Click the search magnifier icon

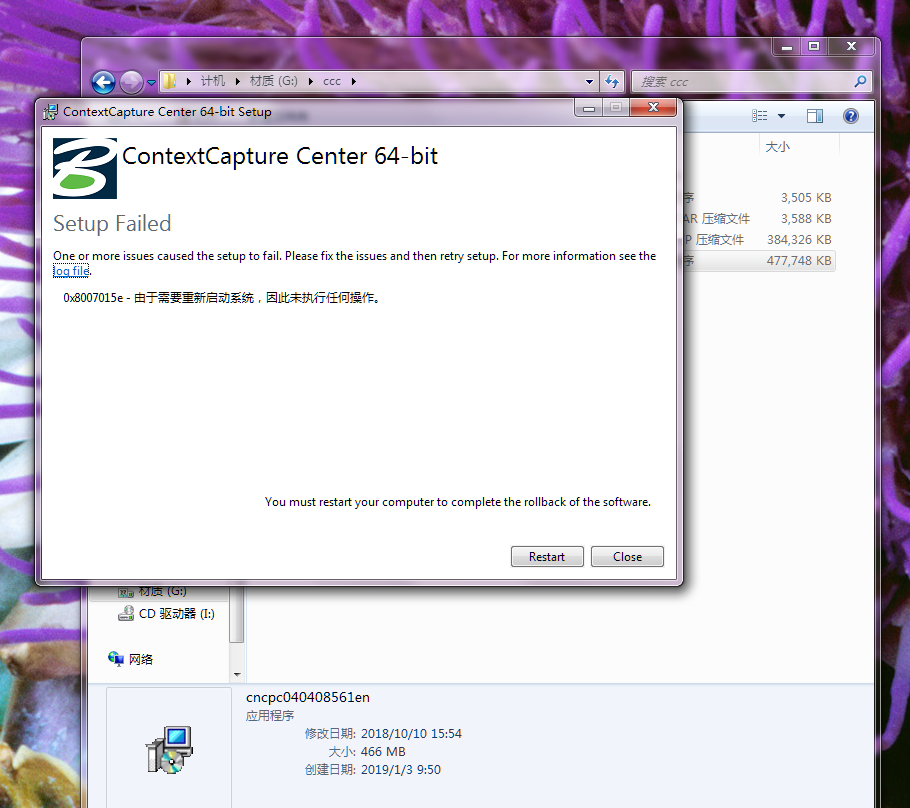coord(860,81)
